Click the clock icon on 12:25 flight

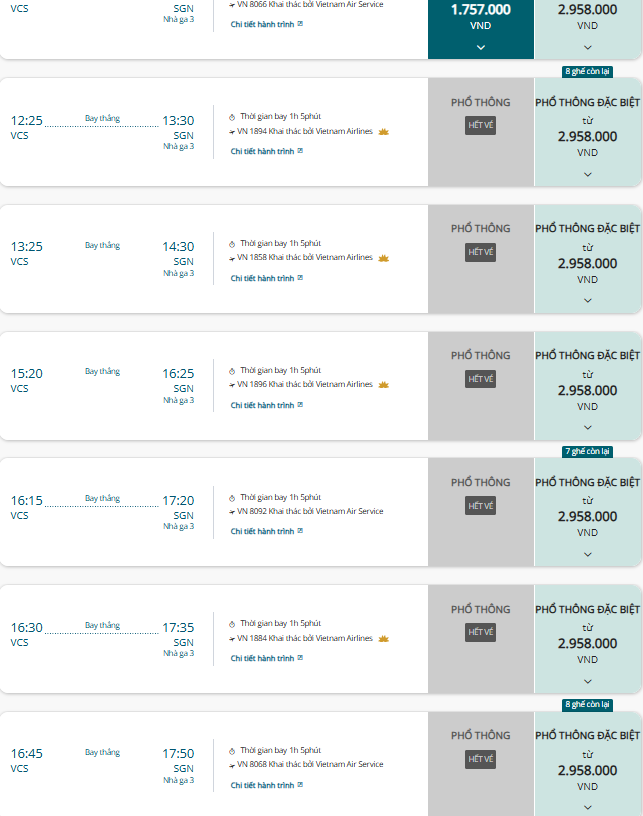232,117
